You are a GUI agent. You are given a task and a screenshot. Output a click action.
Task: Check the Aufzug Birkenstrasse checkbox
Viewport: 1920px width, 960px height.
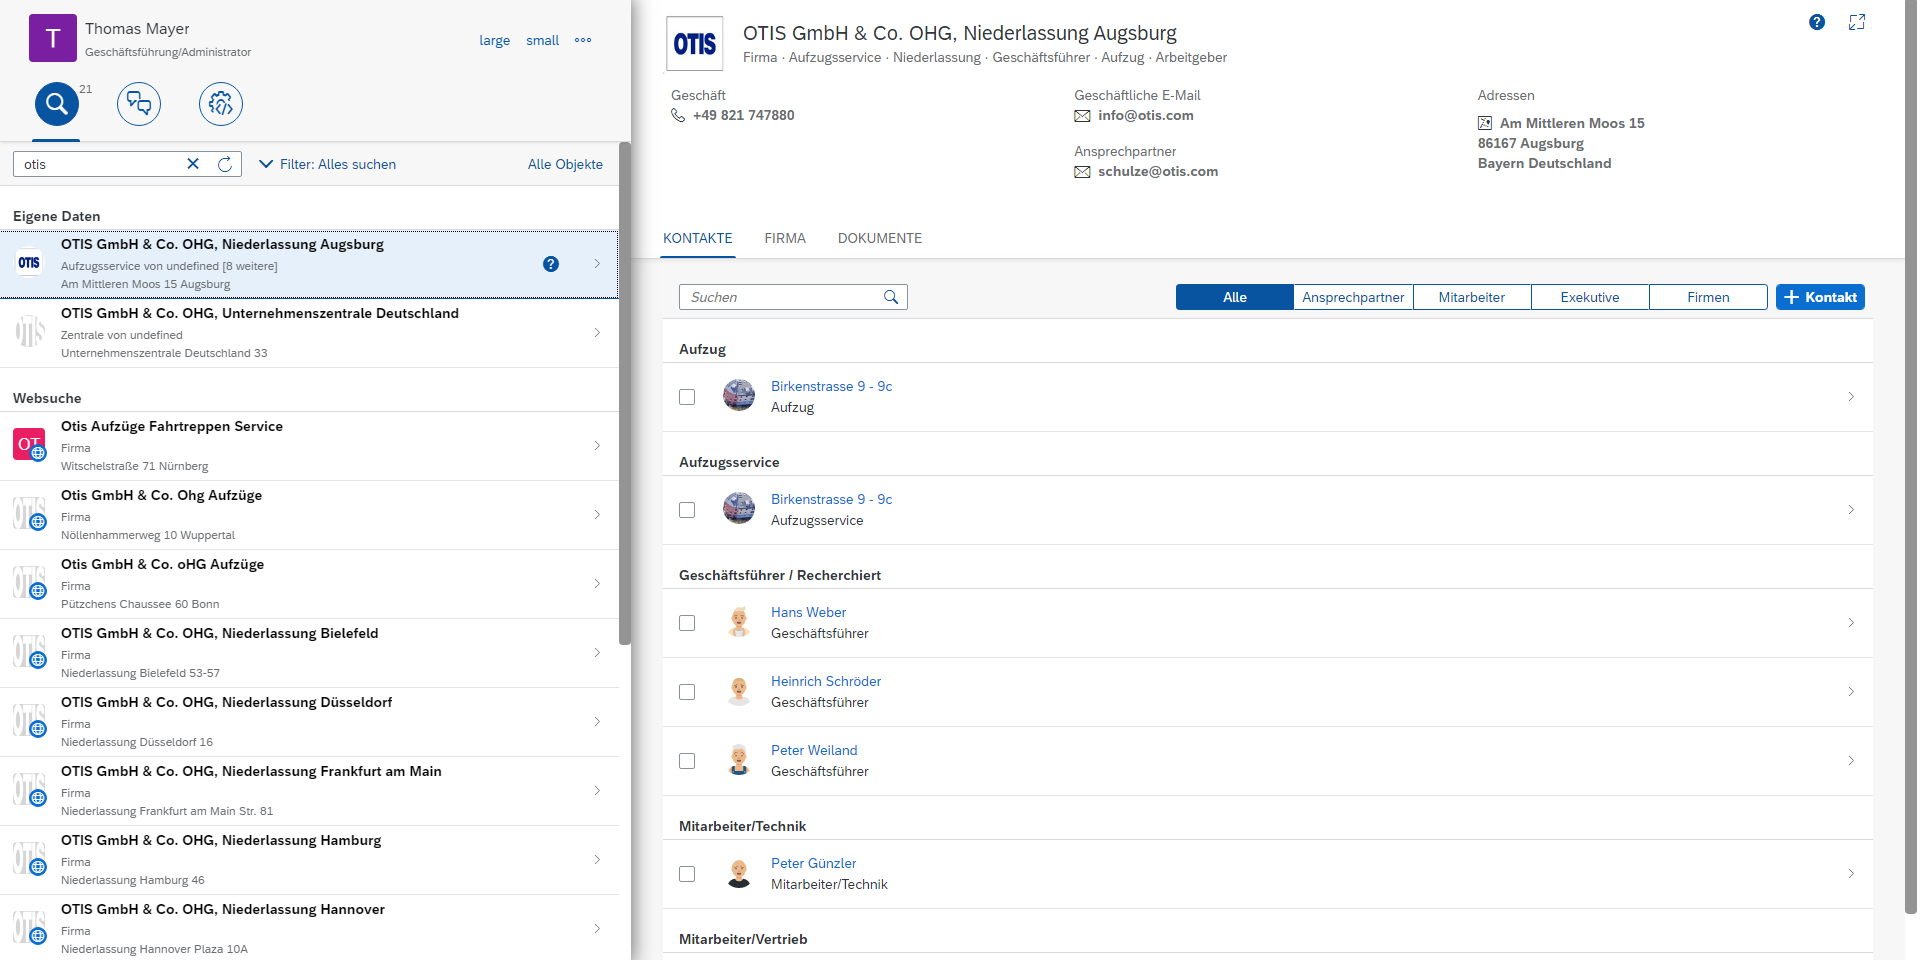pyautogui.click(x=687, y=397)
